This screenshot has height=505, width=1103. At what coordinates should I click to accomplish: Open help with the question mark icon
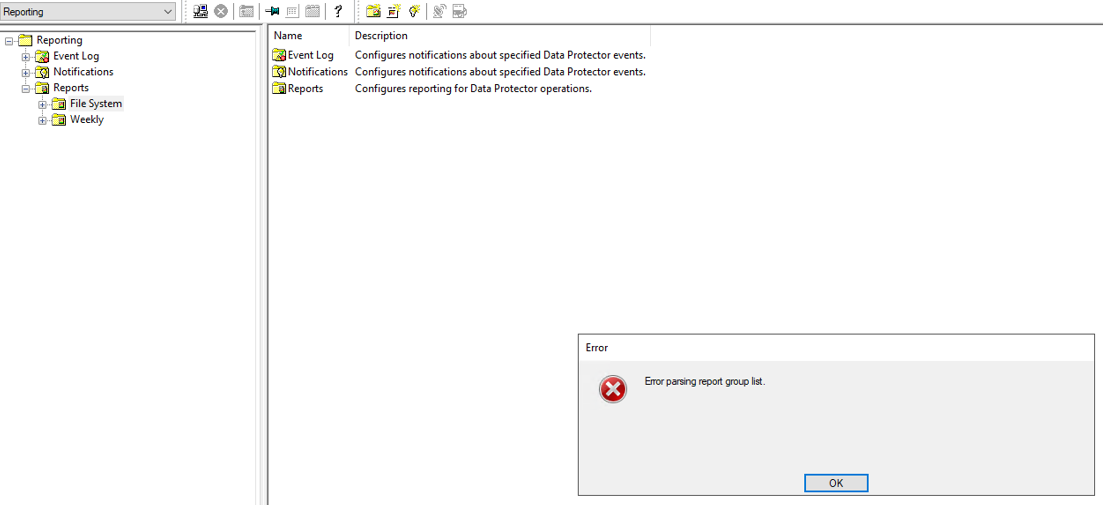[338, 11]
